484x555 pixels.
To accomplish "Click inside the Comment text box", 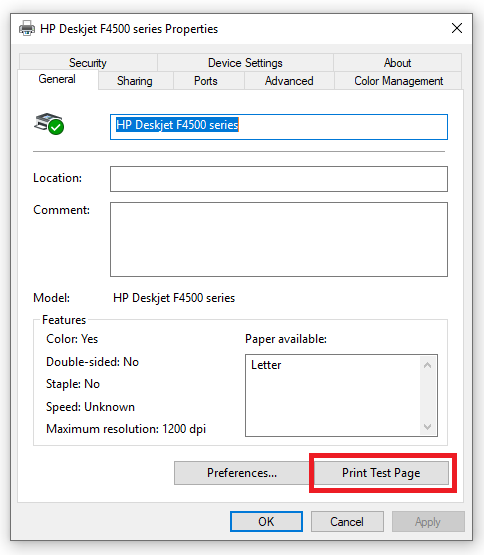I will click(x=279, y=239).
